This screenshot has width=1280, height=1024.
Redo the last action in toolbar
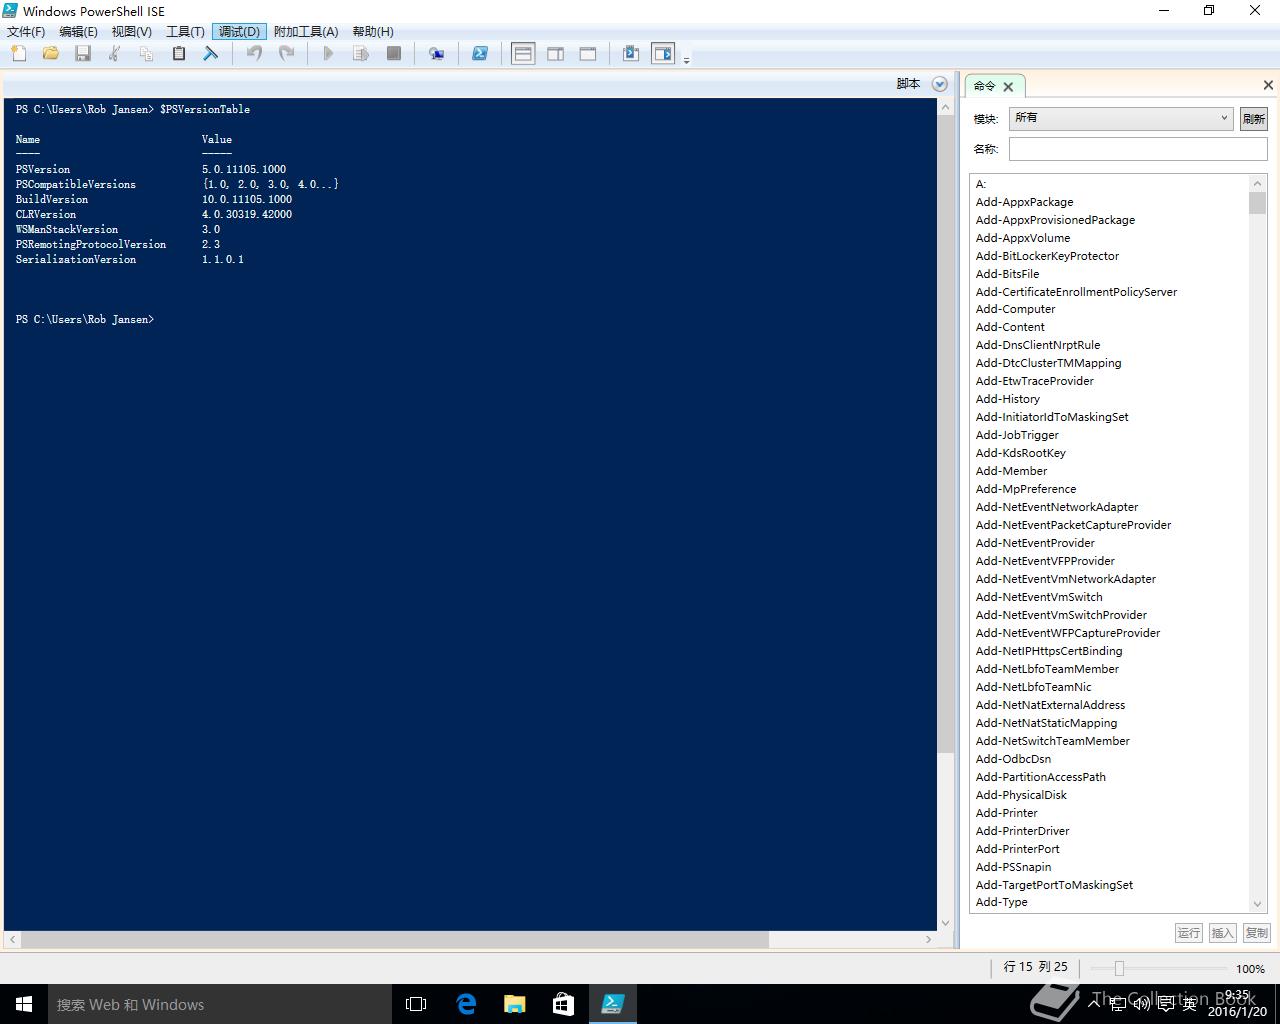286,54
